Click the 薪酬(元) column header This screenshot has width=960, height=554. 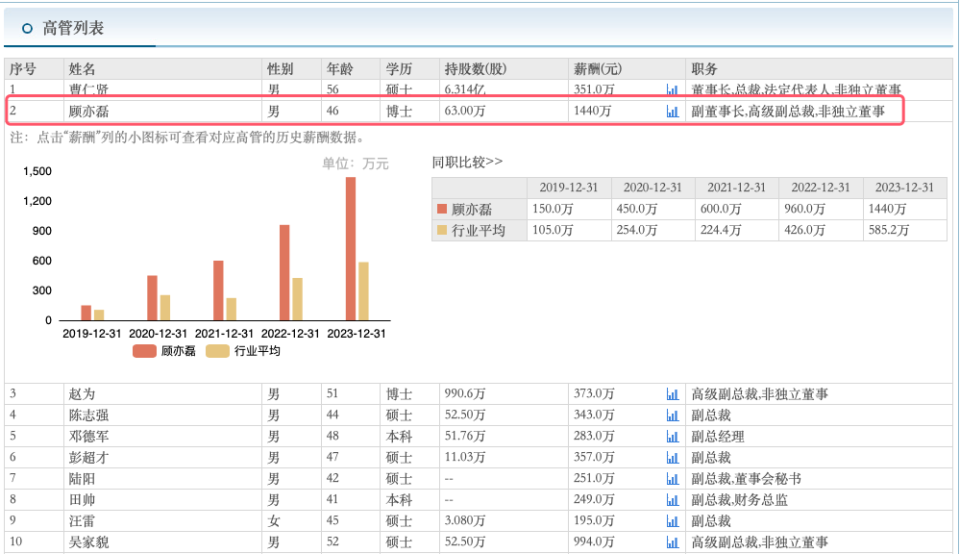598,69
